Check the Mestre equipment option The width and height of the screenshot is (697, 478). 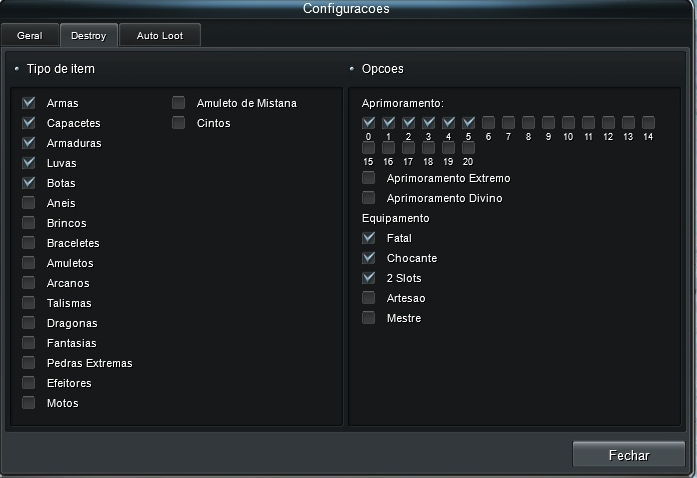(369, 318)
